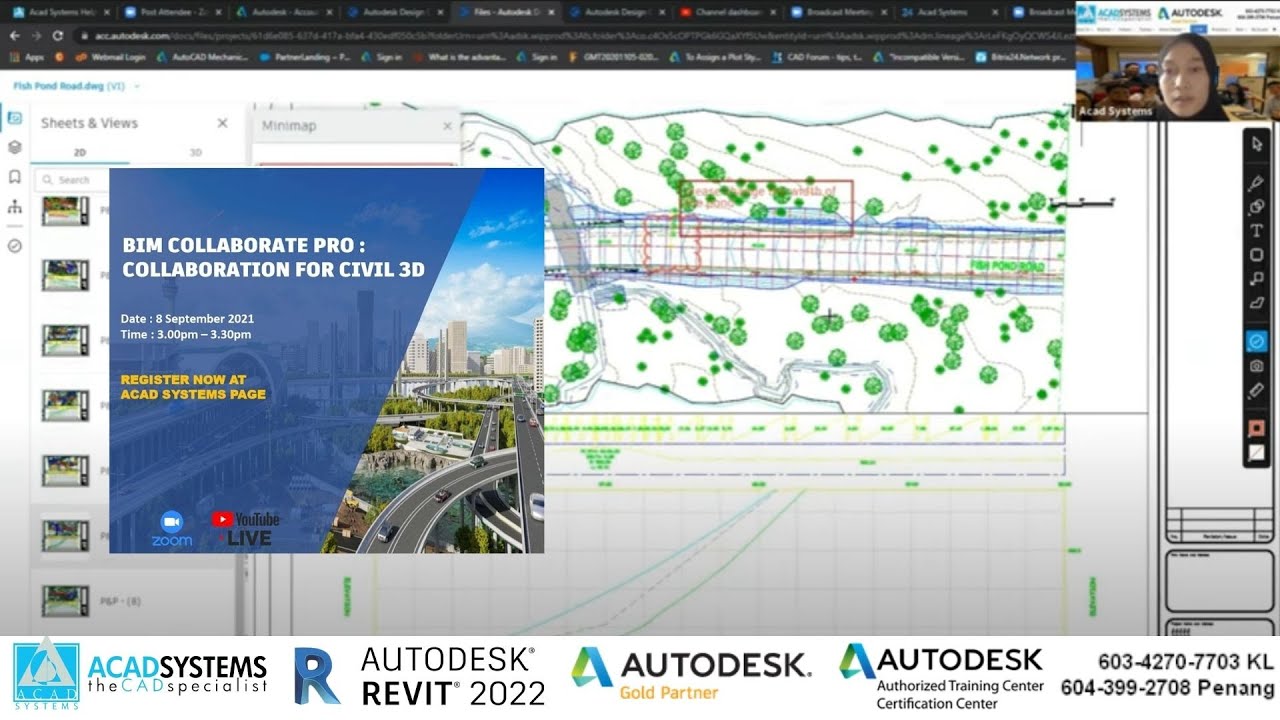Switch to the 2D tab
The image size is (1280, 720).
click(80, 152)
